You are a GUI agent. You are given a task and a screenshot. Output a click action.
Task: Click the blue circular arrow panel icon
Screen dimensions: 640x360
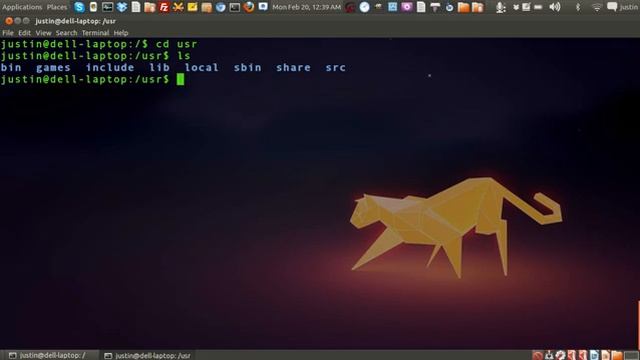pos(449,7)
